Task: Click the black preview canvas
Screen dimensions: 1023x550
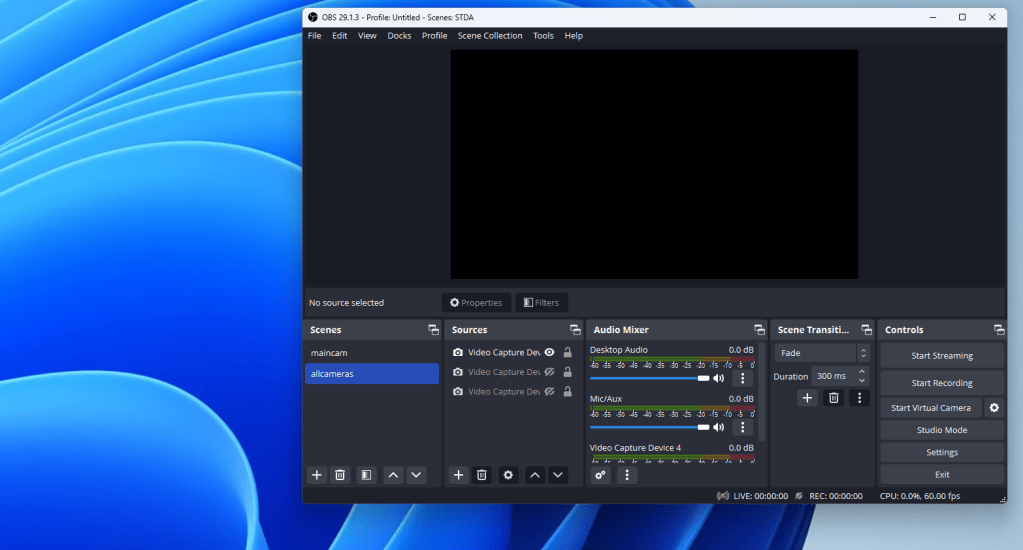Action: pyautogui.click(x=654, y=164)
